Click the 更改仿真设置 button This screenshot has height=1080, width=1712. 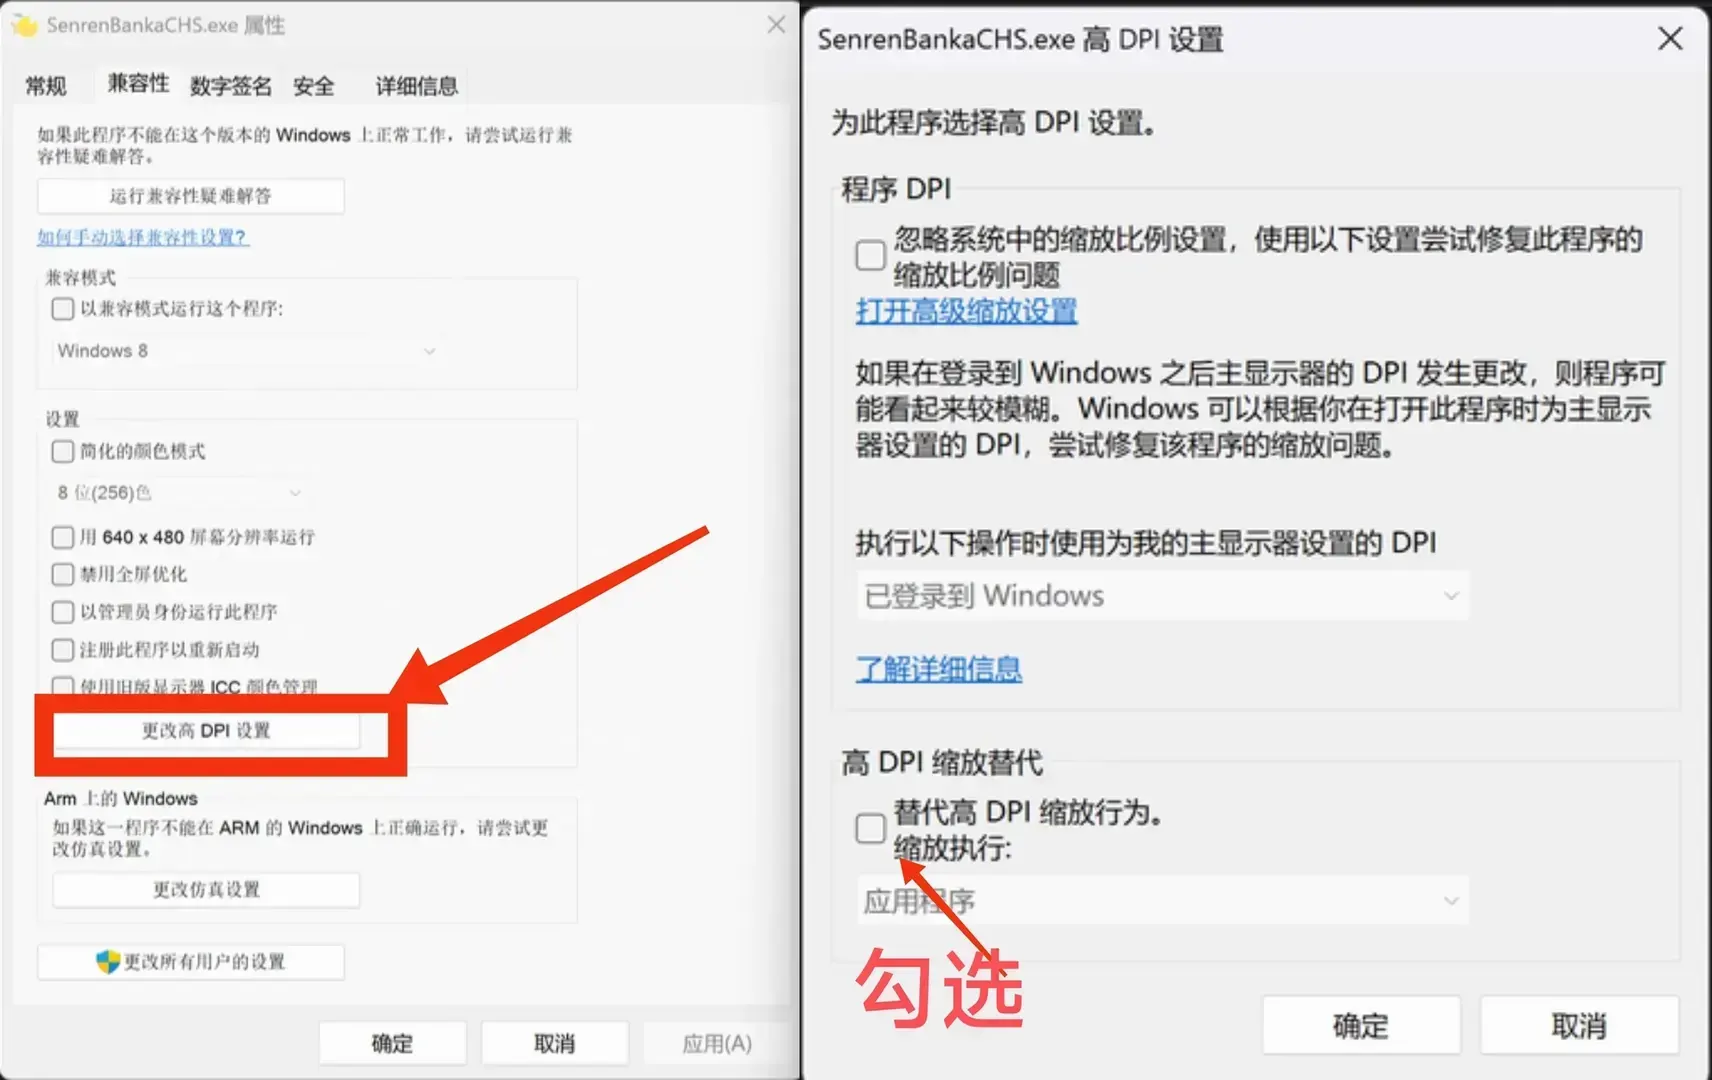pyautogui.click(x=206, y=890)
